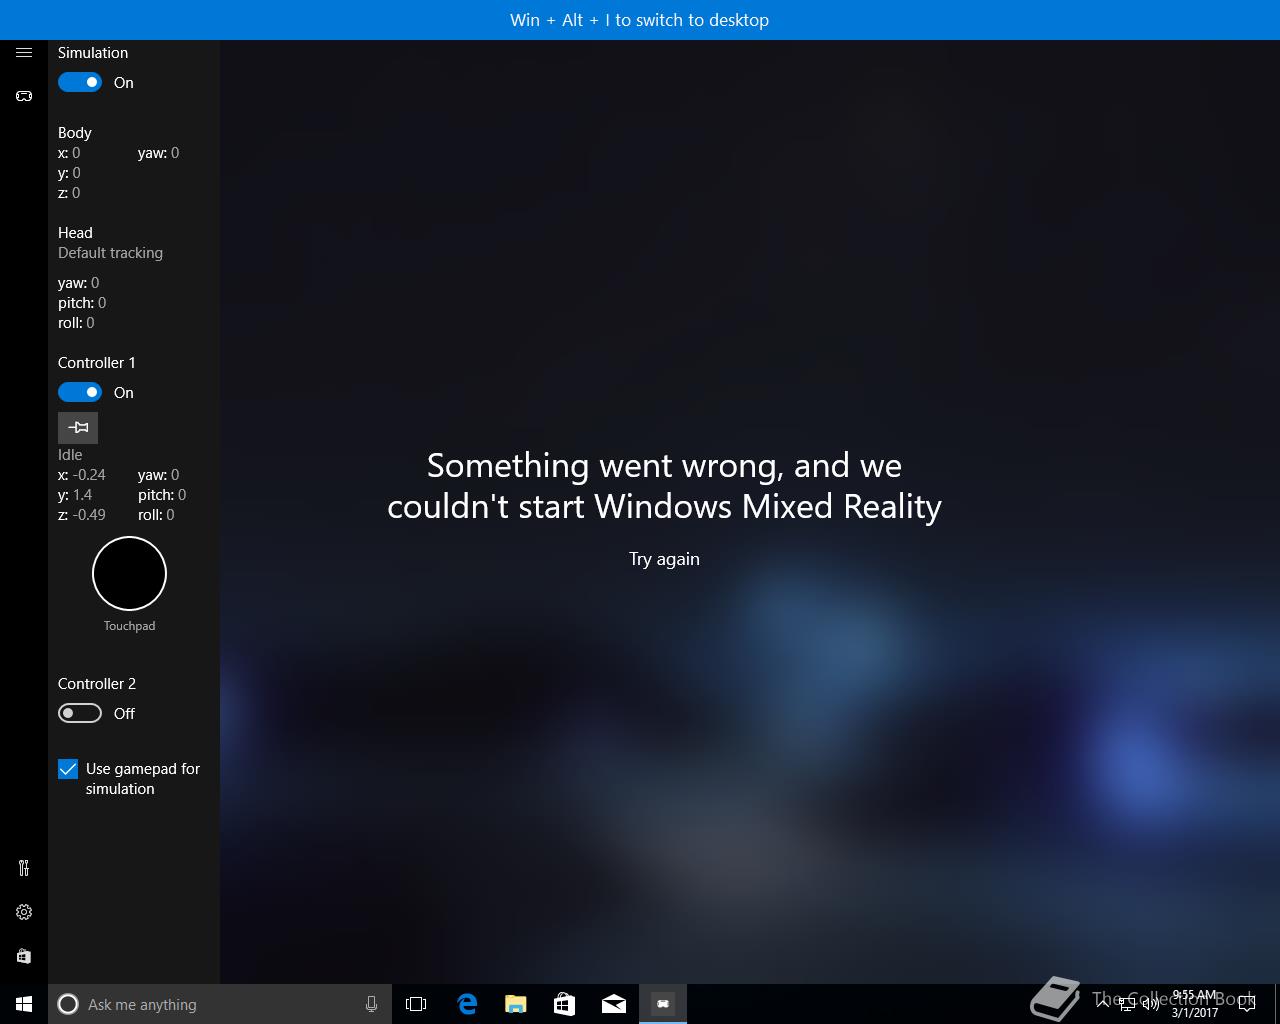Click the Controller 1 z value -0.49
Viewport: 1280px width, 1024px height.
[89, 515]
